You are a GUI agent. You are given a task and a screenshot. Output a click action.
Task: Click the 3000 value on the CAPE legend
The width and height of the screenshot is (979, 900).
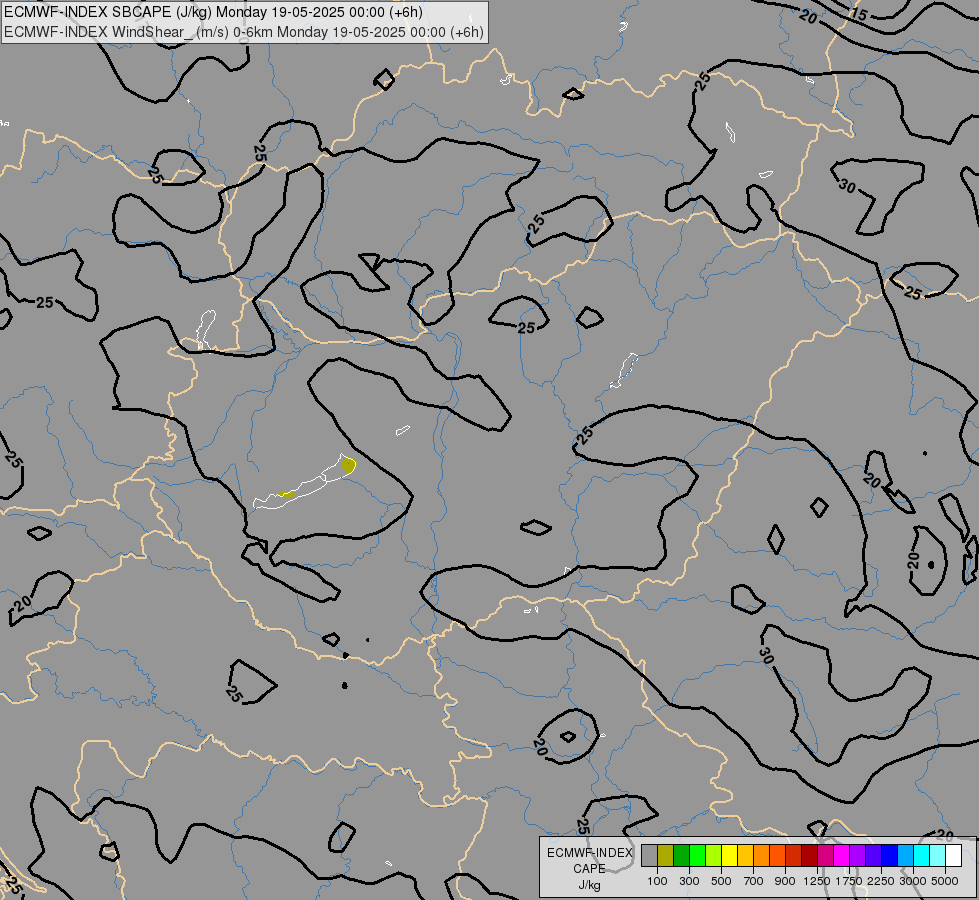coord(913,881)
